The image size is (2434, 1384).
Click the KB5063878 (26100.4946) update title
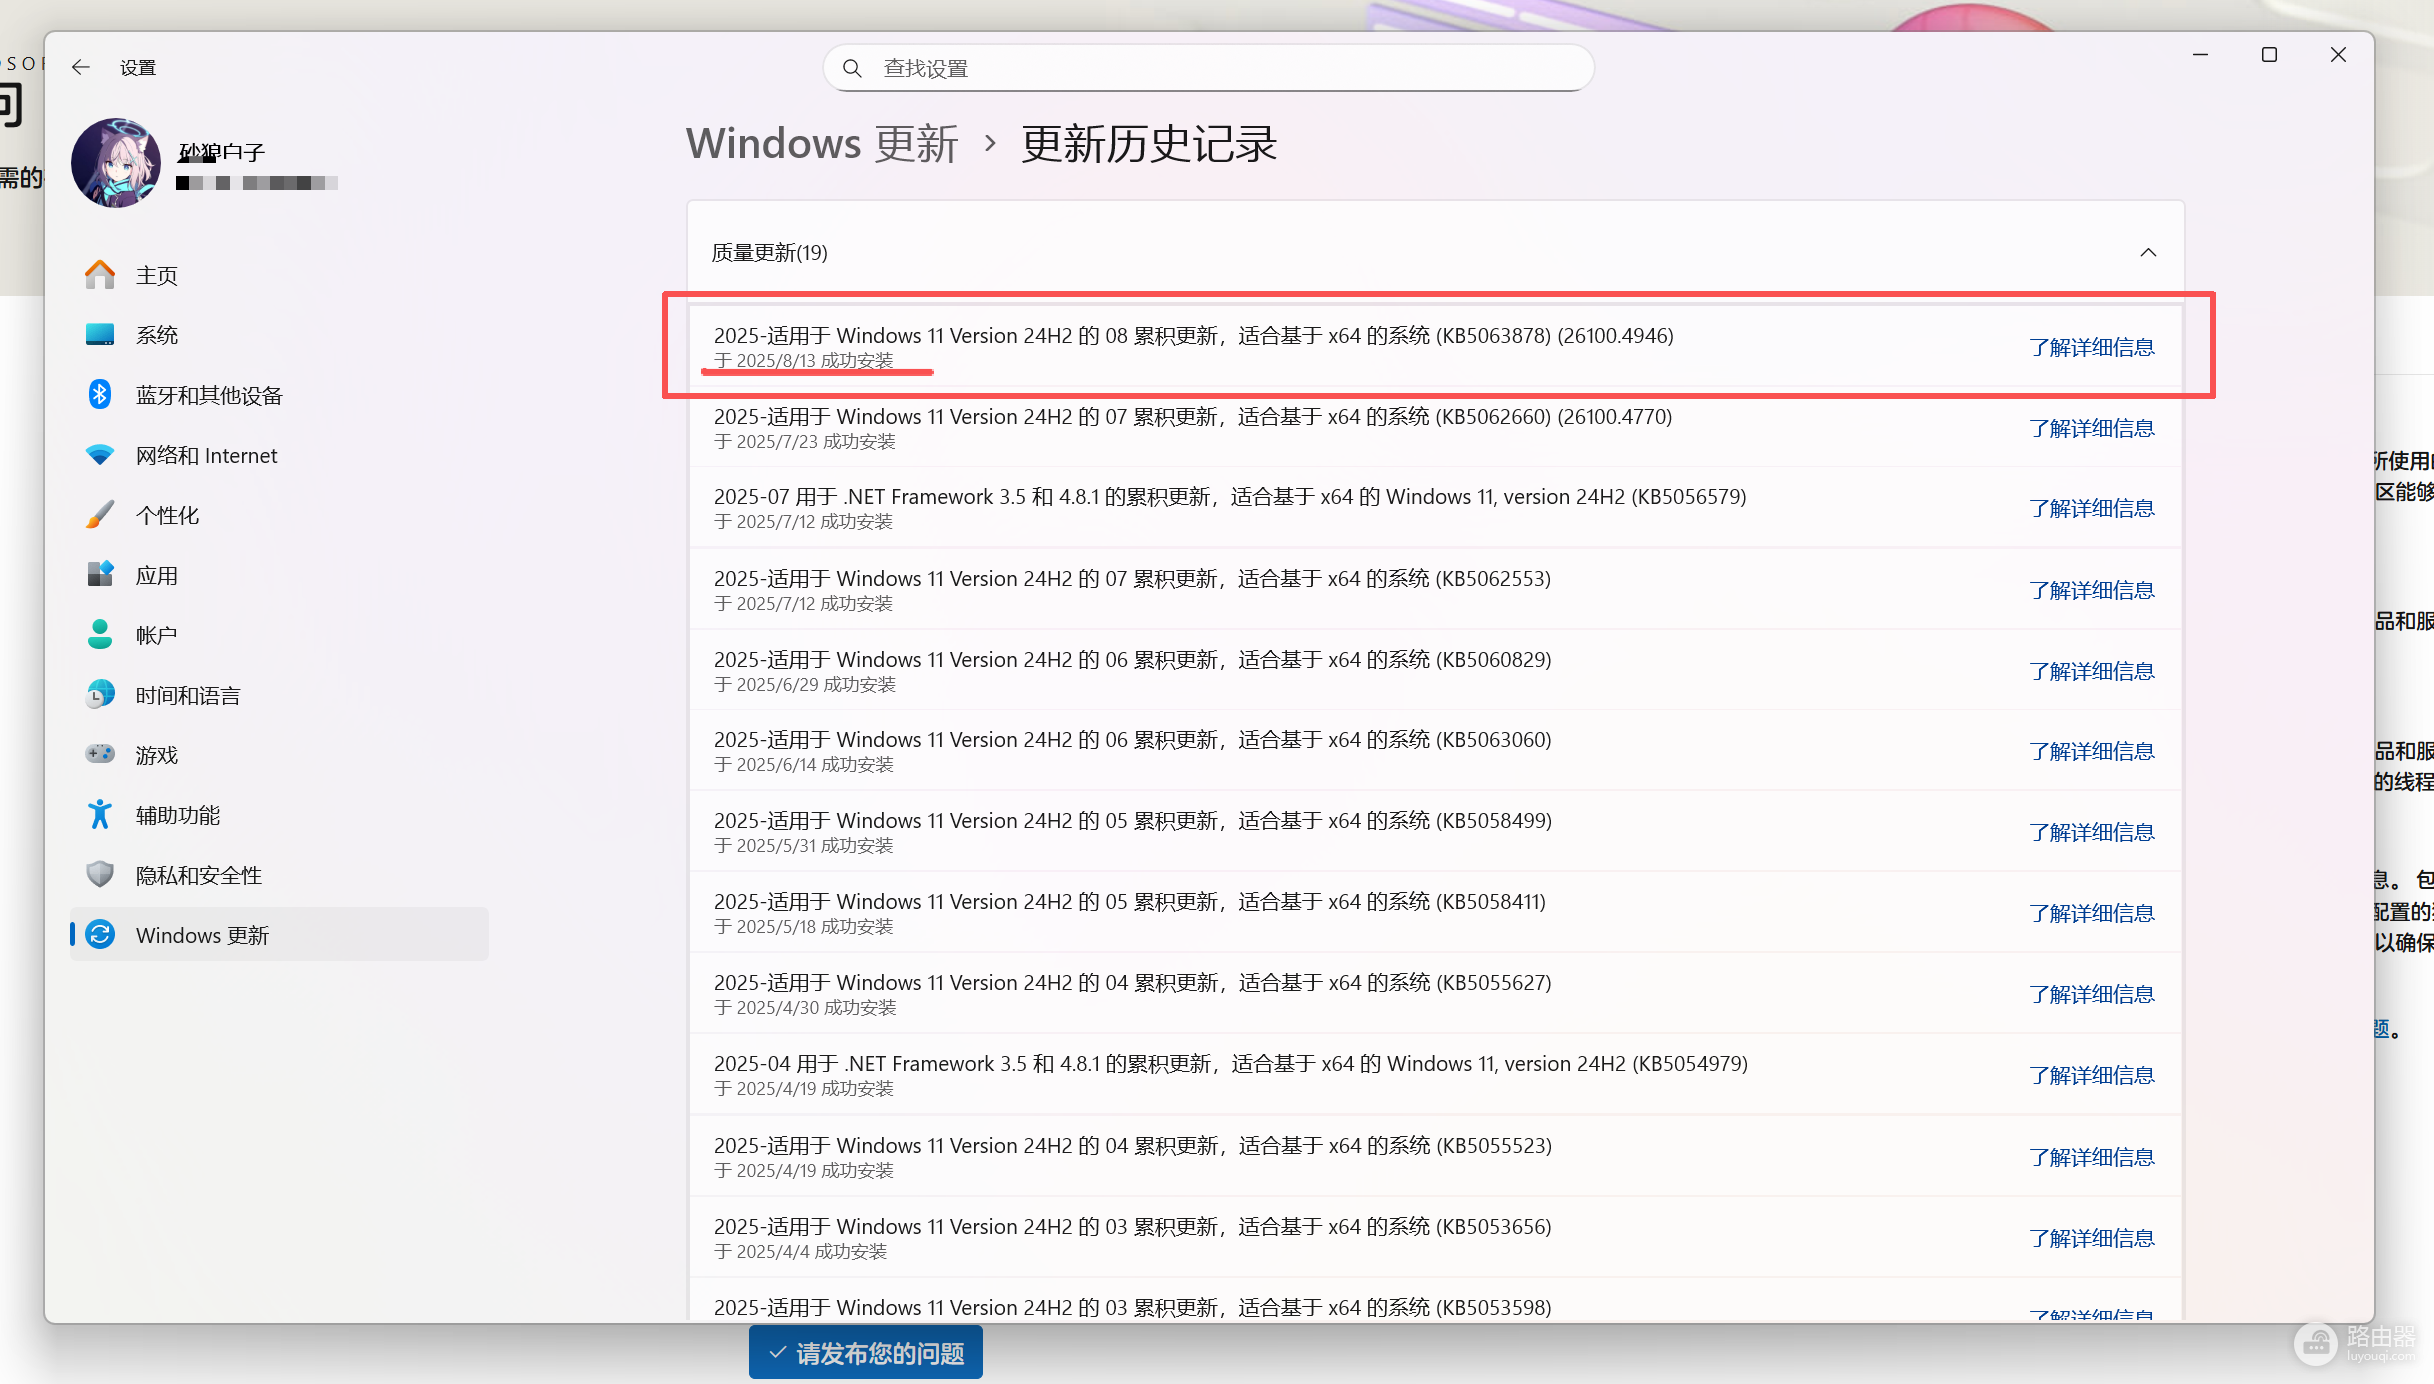tap(1193, 335)
